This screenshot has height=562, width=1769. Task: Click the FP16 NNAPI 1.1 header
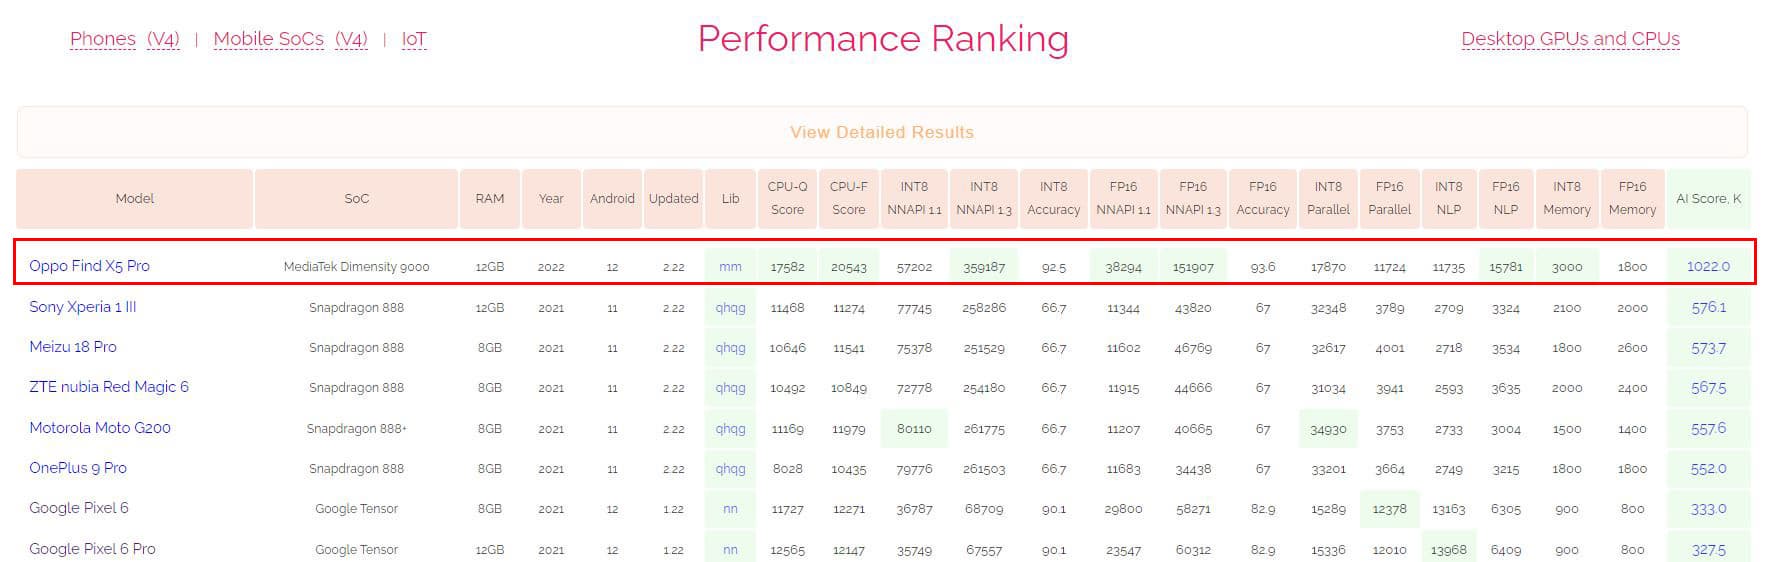pyautogui.click(x=1123, y=198)
